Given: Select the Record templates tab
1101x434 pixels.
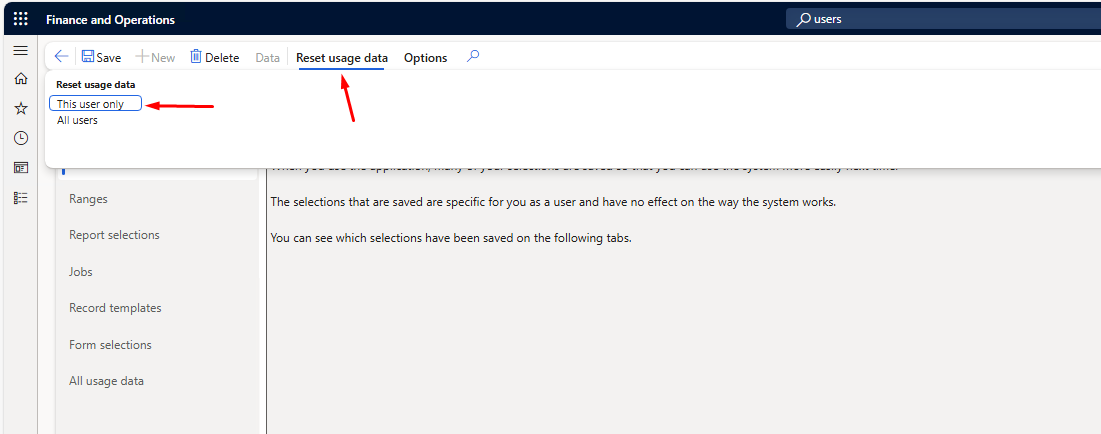Looking at the screenshot, I should (115, 308).
